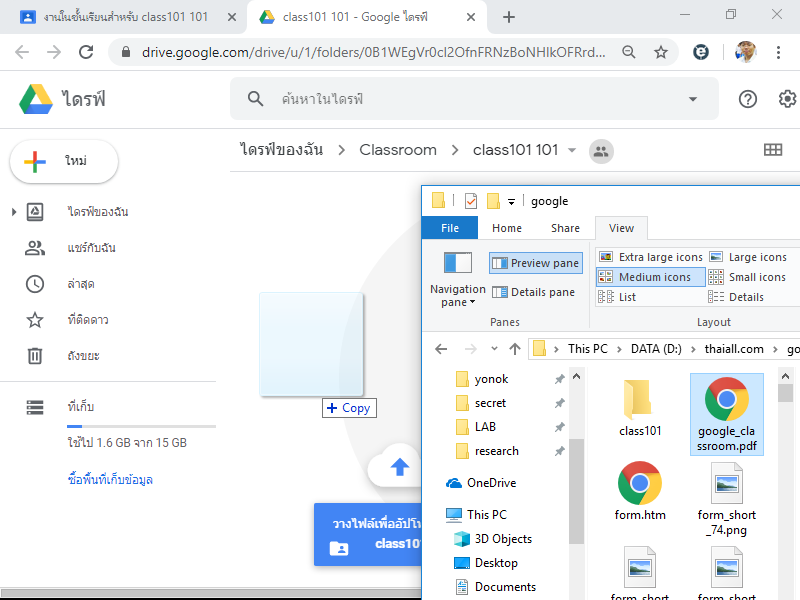Toggle the Preview pane

536,263
